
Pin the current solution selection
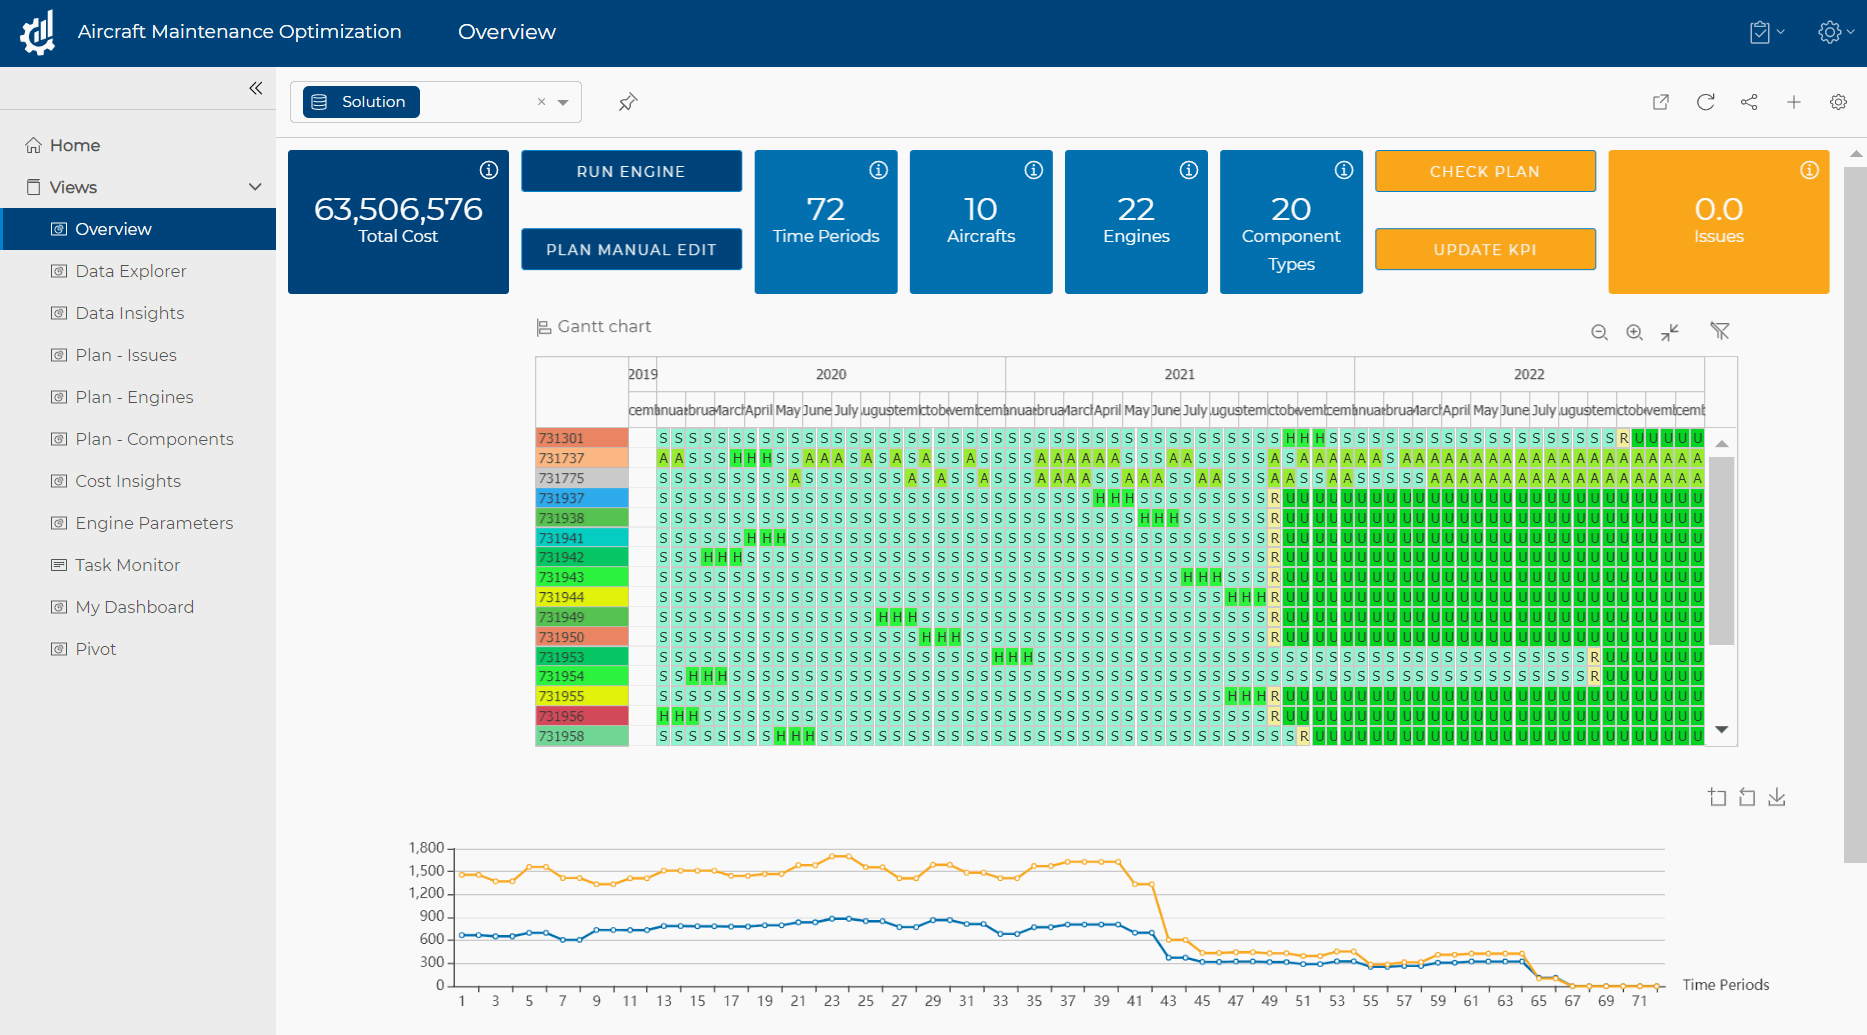coord(628,102)
